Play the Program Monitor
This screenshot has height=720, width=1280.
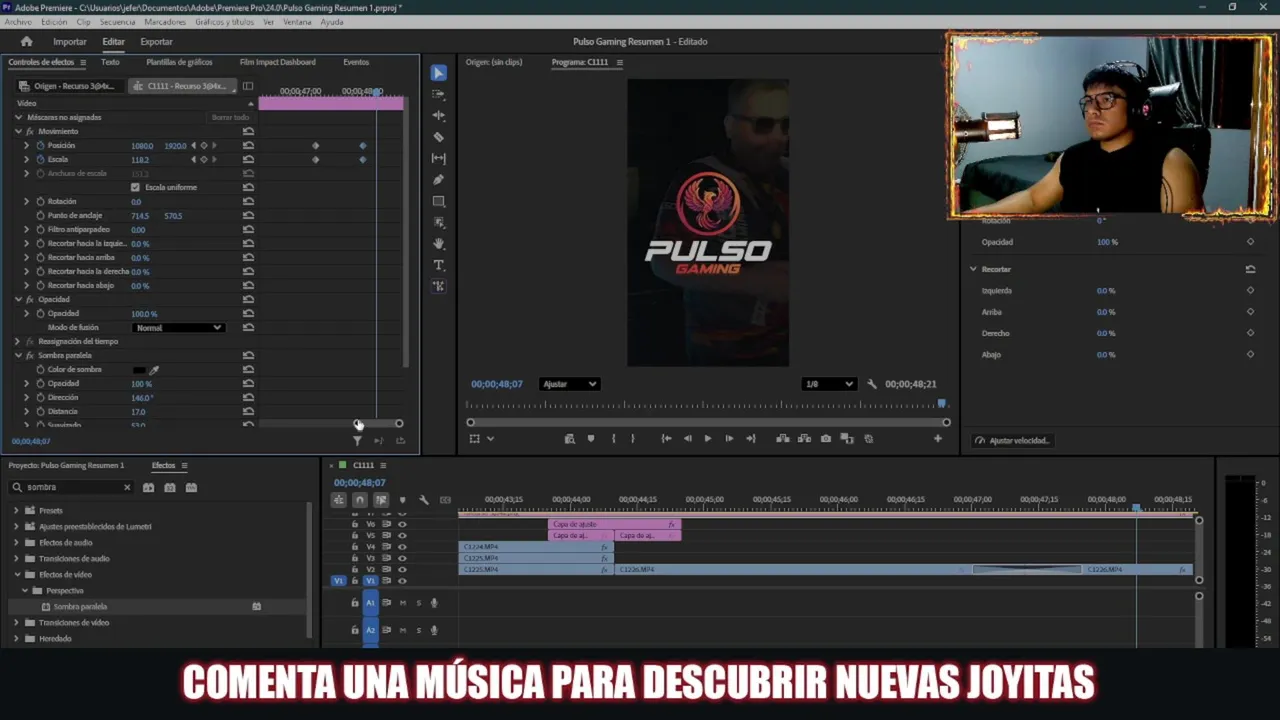(x=708, y=438)
